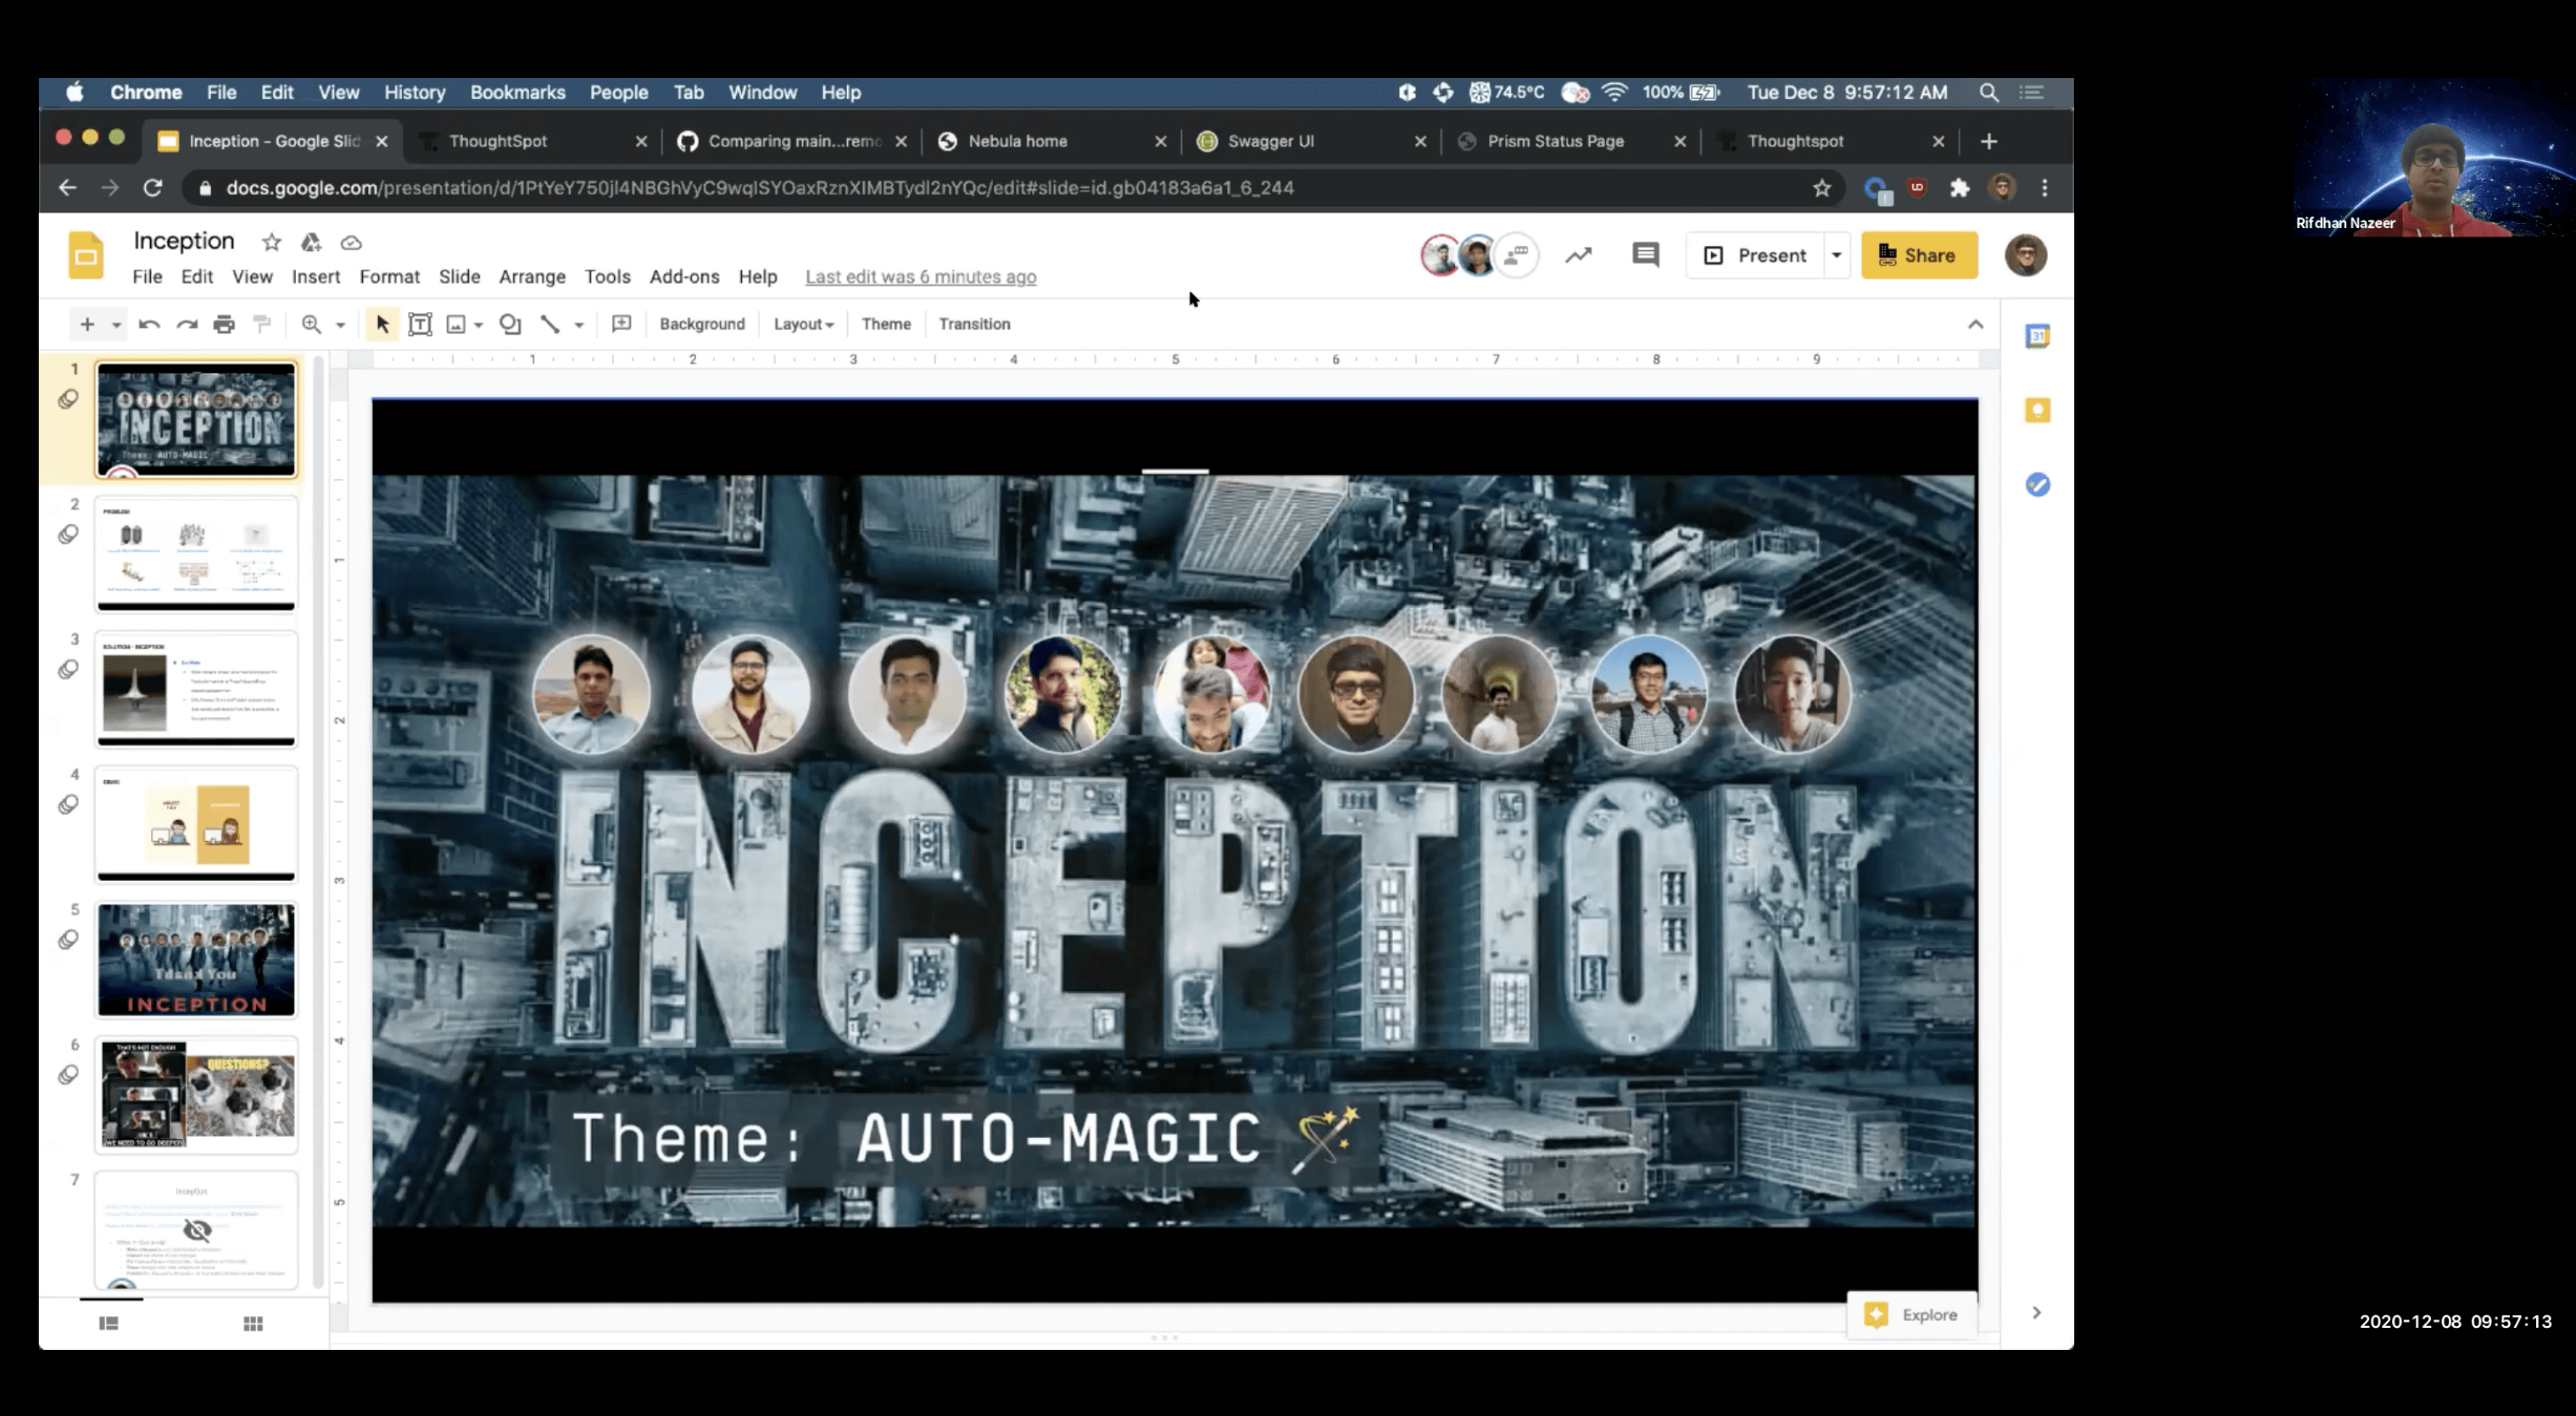Click the Share button
Viewport: 2576px width, 1416px height.
pyautogui.click(x=1919, y=255)
